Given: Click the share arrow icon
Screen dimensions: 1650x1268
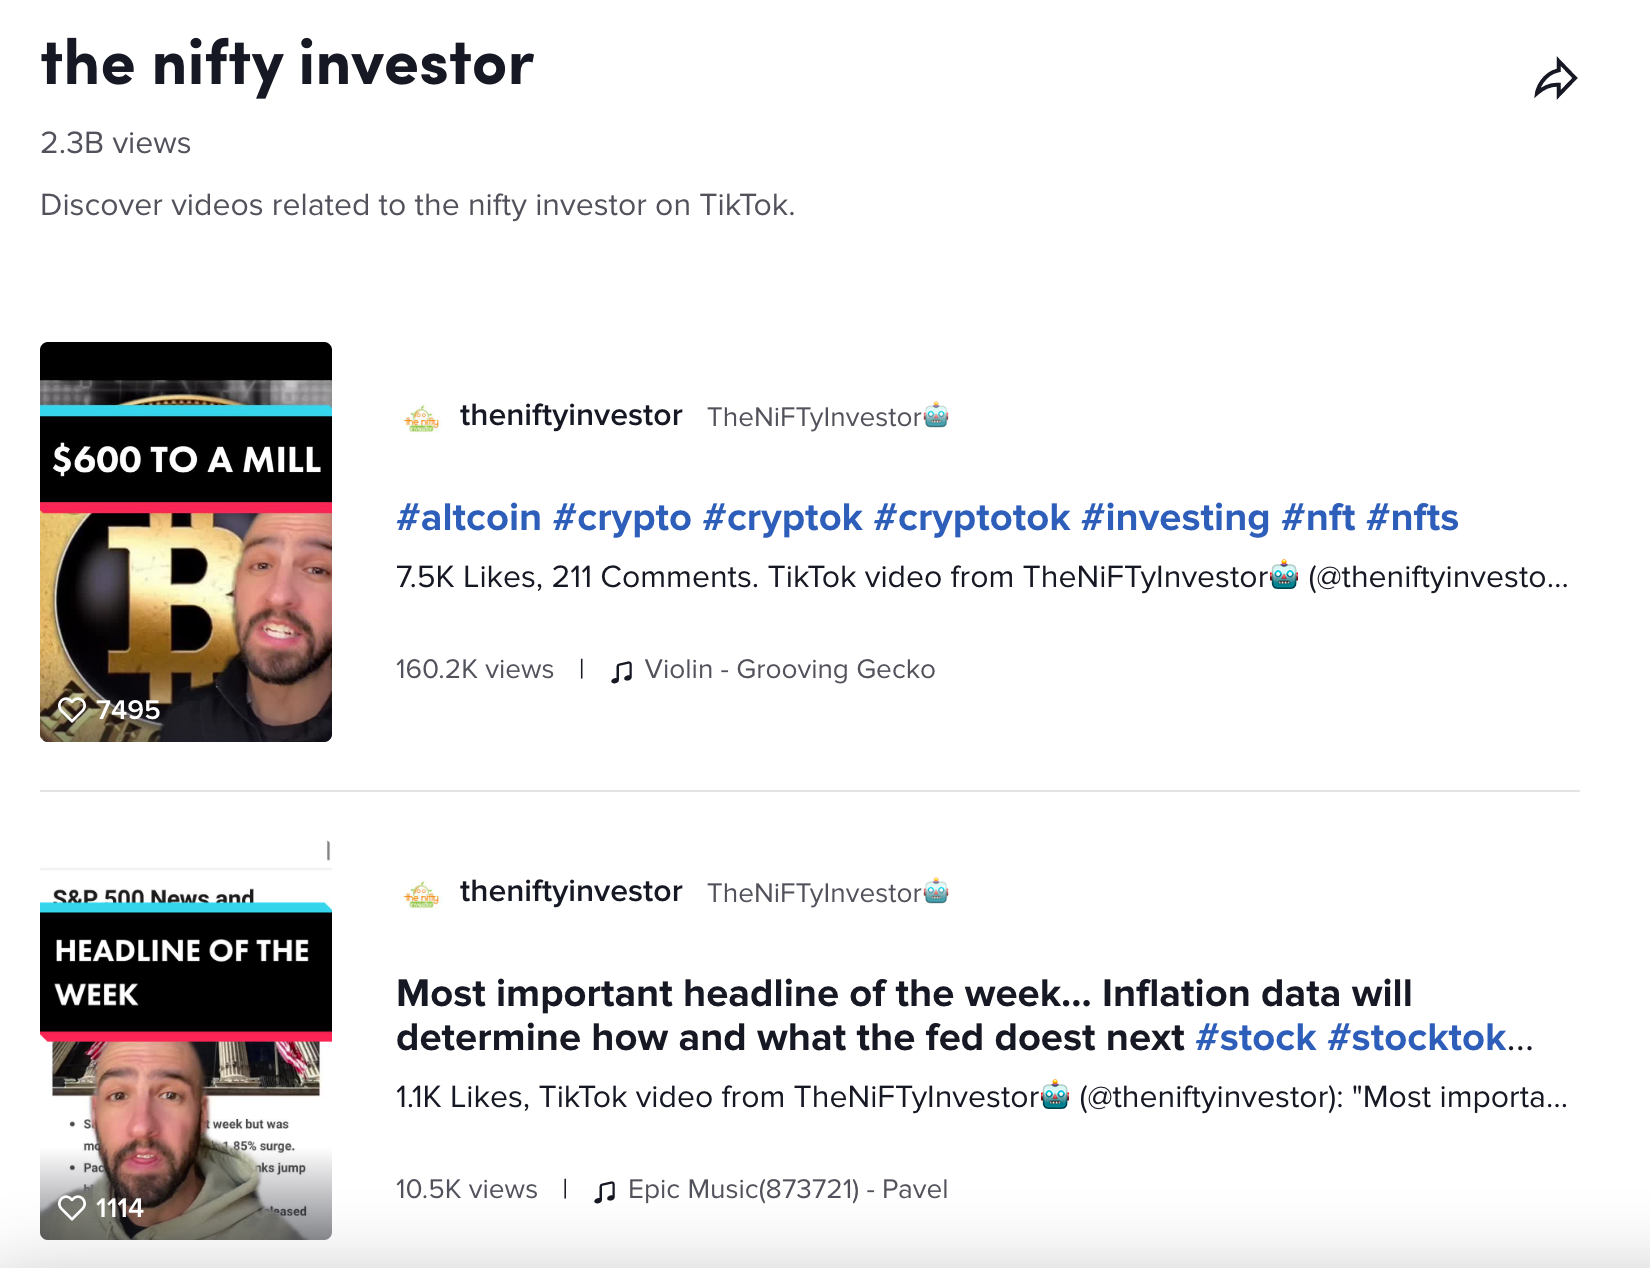Looking at the screenshot, I should [1555, 80].
